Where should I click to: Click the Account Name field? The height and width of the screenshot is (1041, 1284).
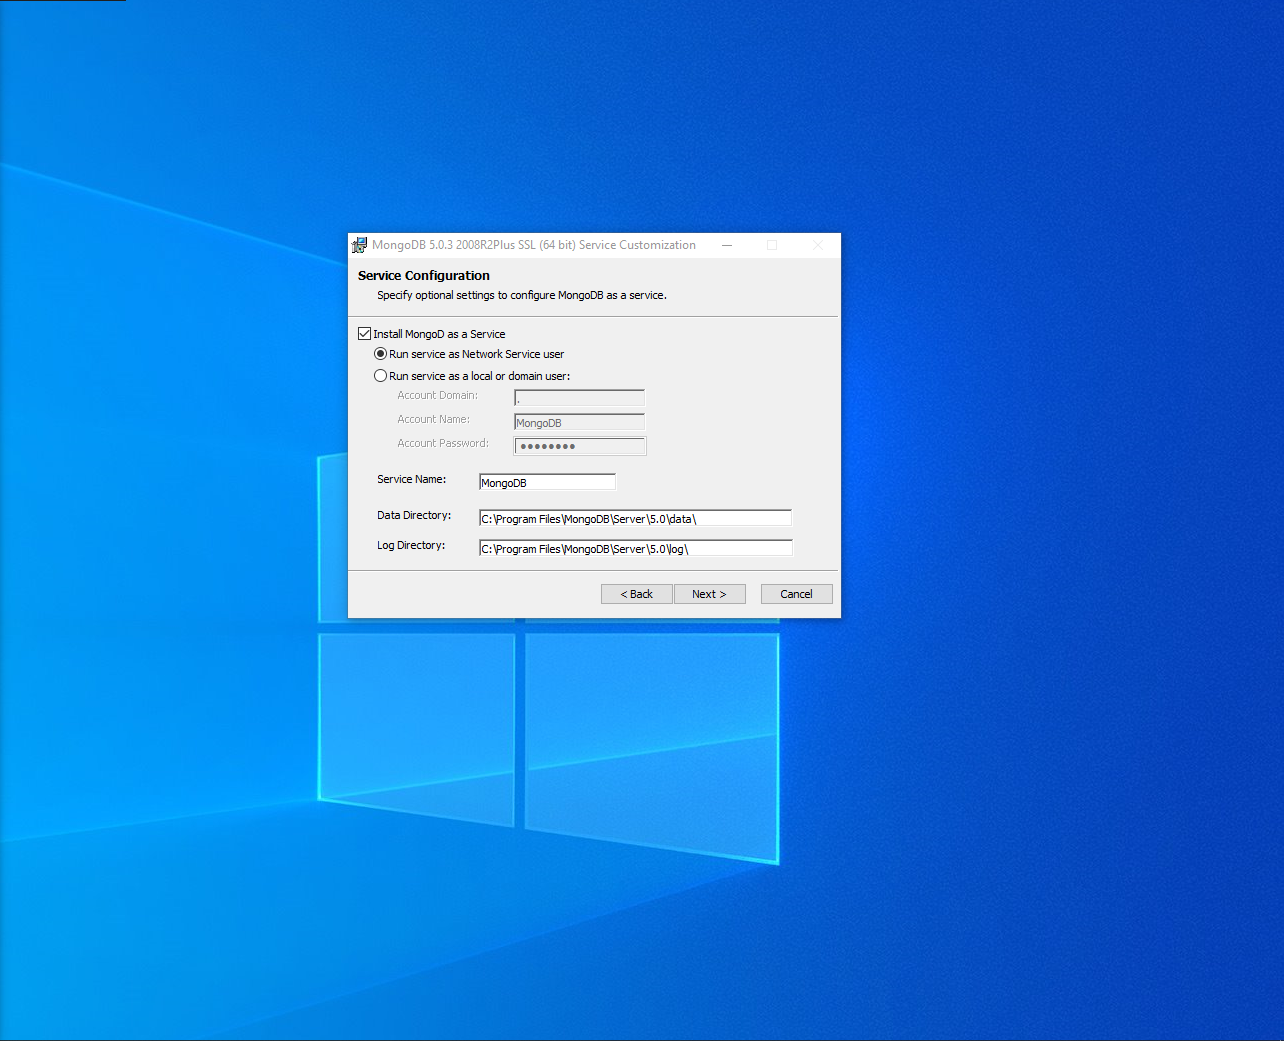[579, 422]
